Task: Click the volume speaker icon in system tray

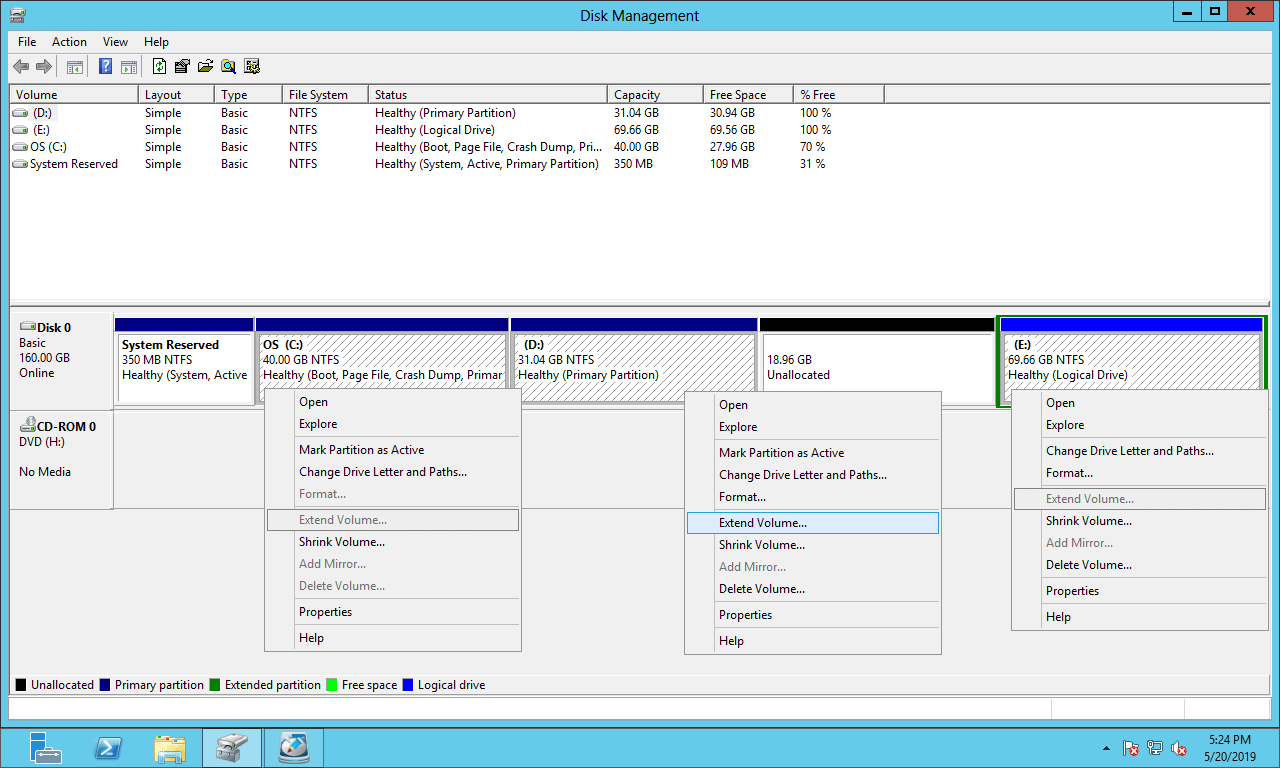Action: (1179, 748)
